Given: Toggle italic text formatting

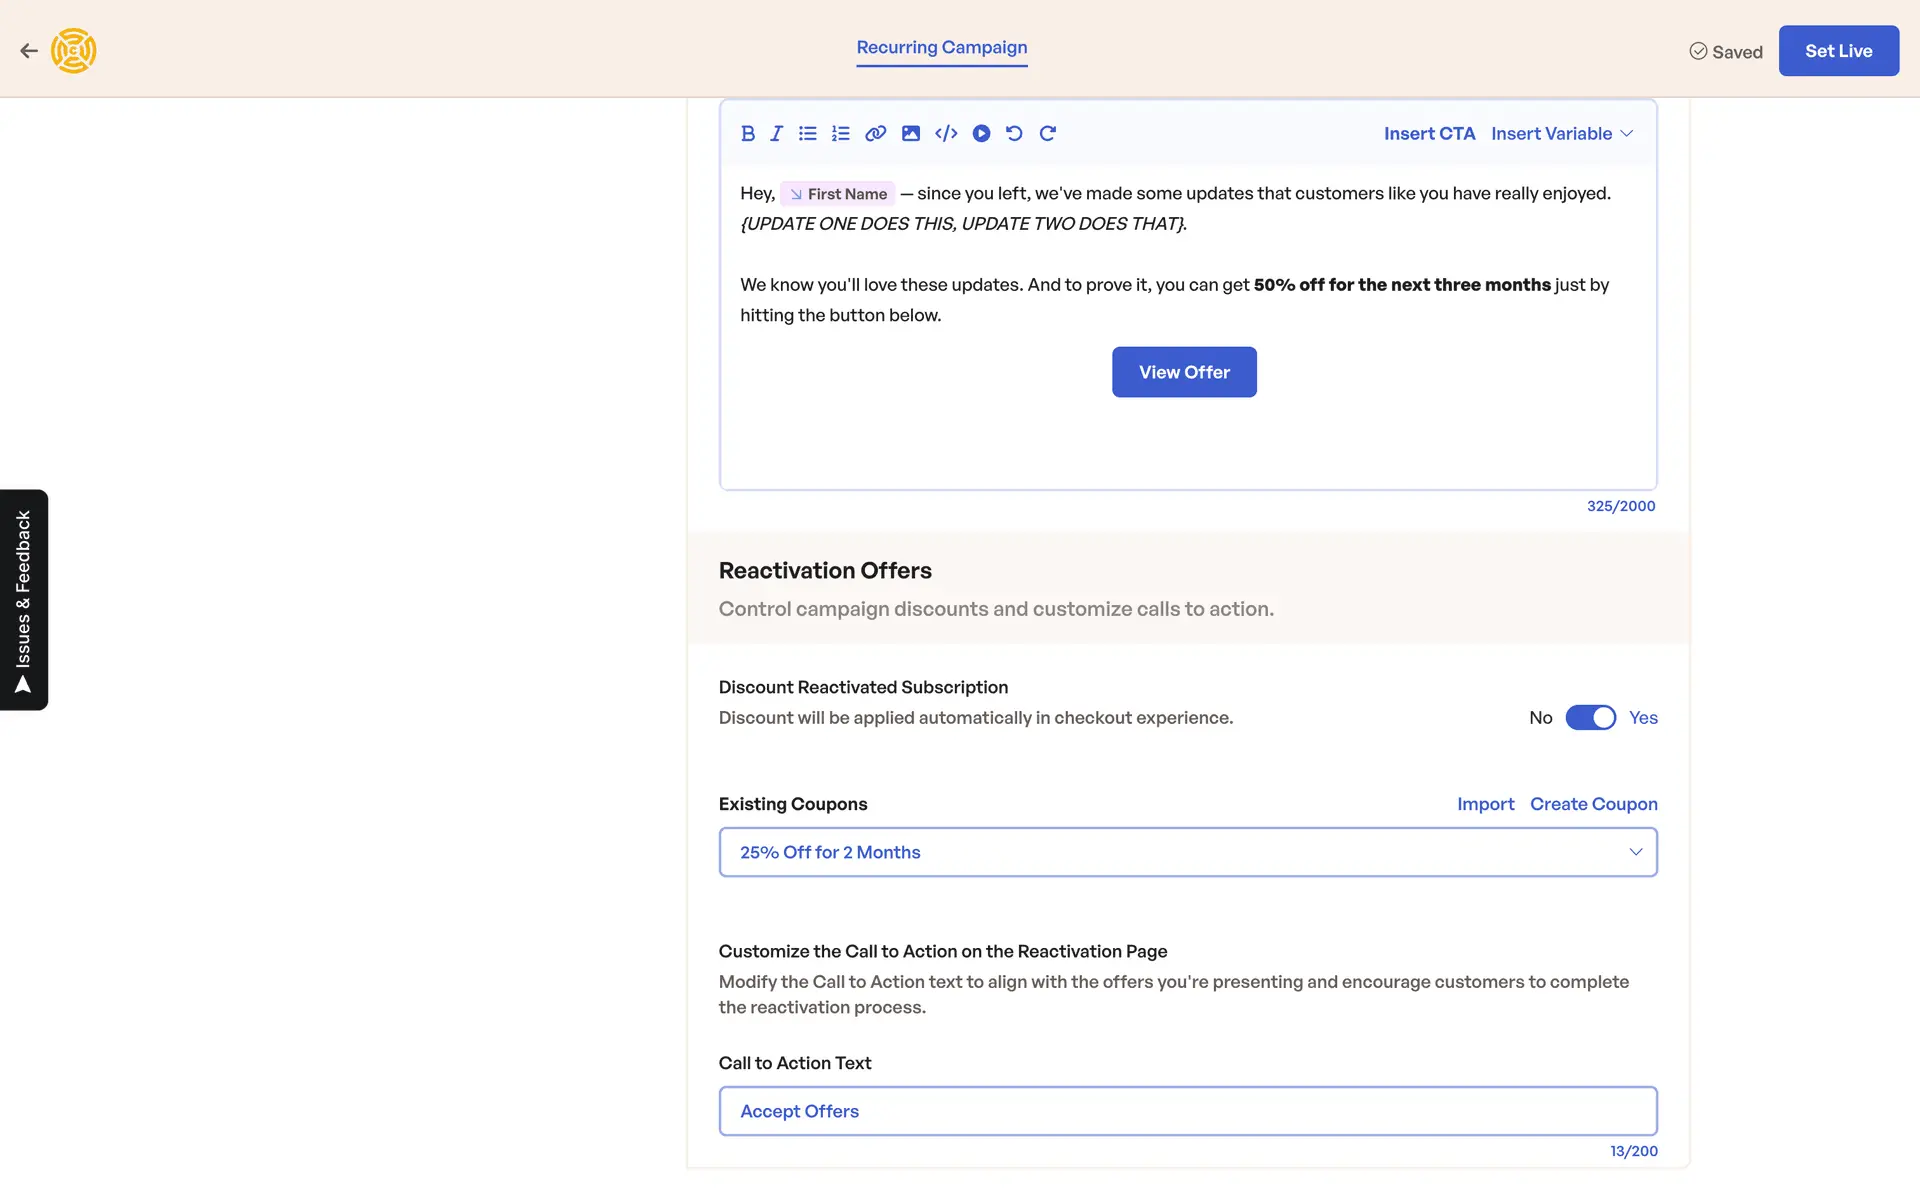Looking at the screenshot, I should point(776,133).
